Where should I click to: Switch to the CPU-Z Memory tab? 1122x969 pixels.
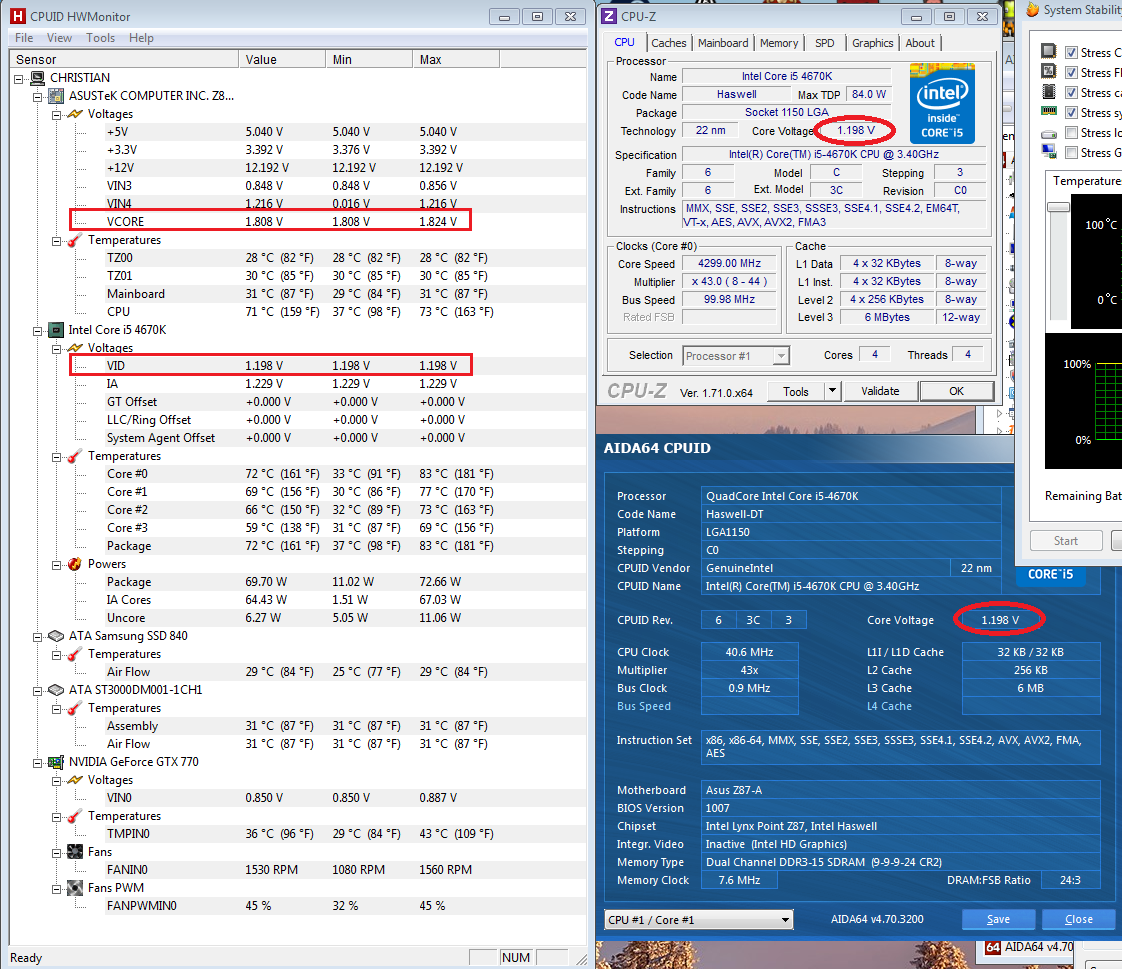[x=779, y=43]
